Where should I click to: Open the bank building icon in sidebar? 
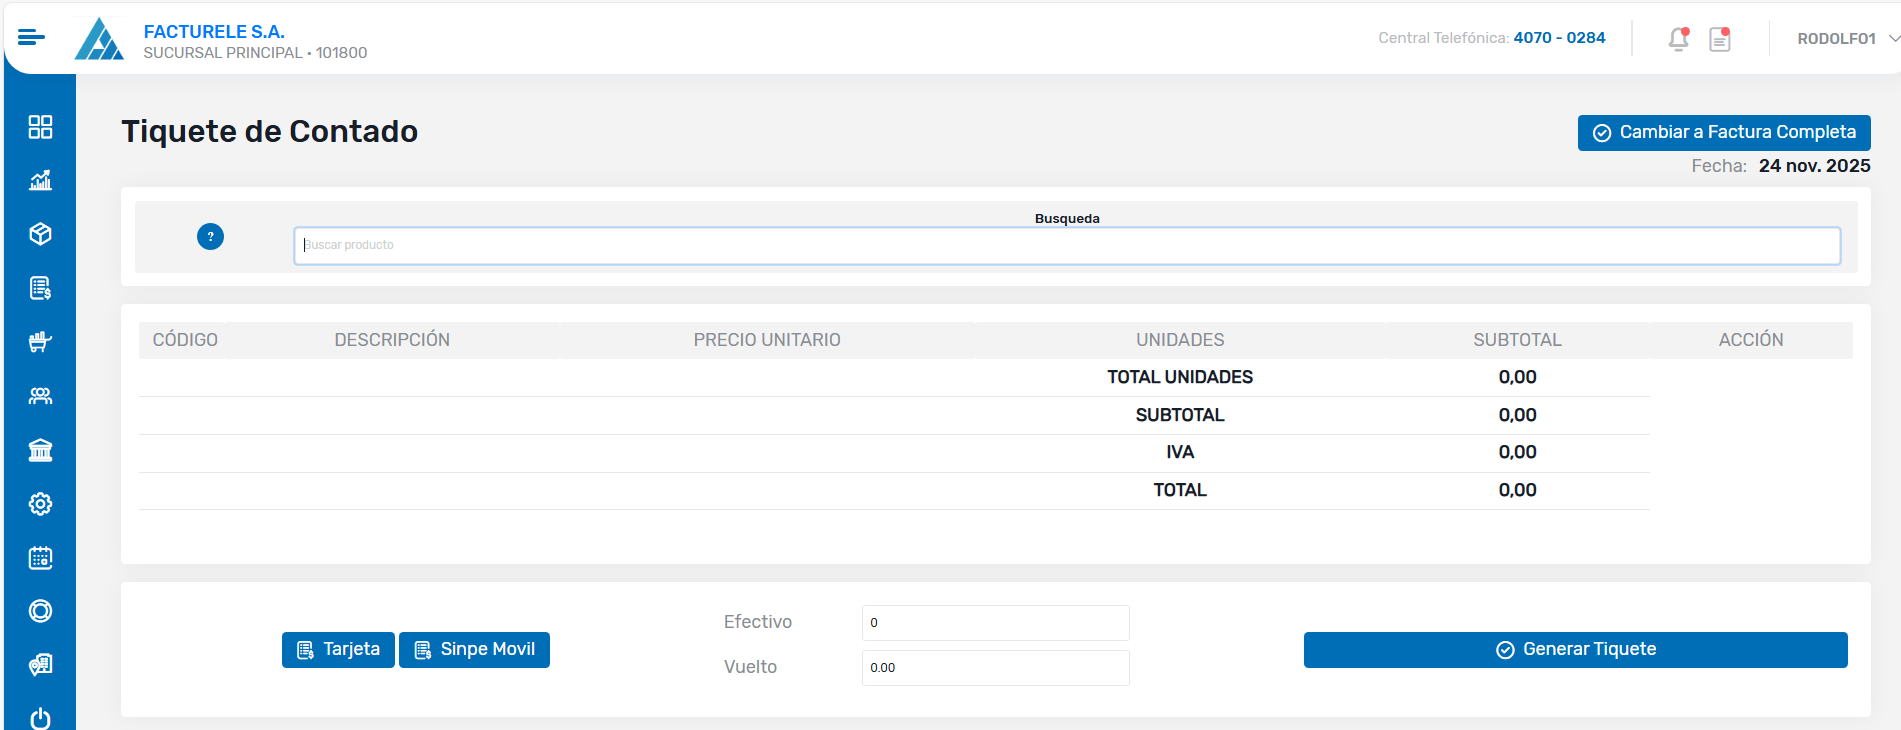click(40, 450)
